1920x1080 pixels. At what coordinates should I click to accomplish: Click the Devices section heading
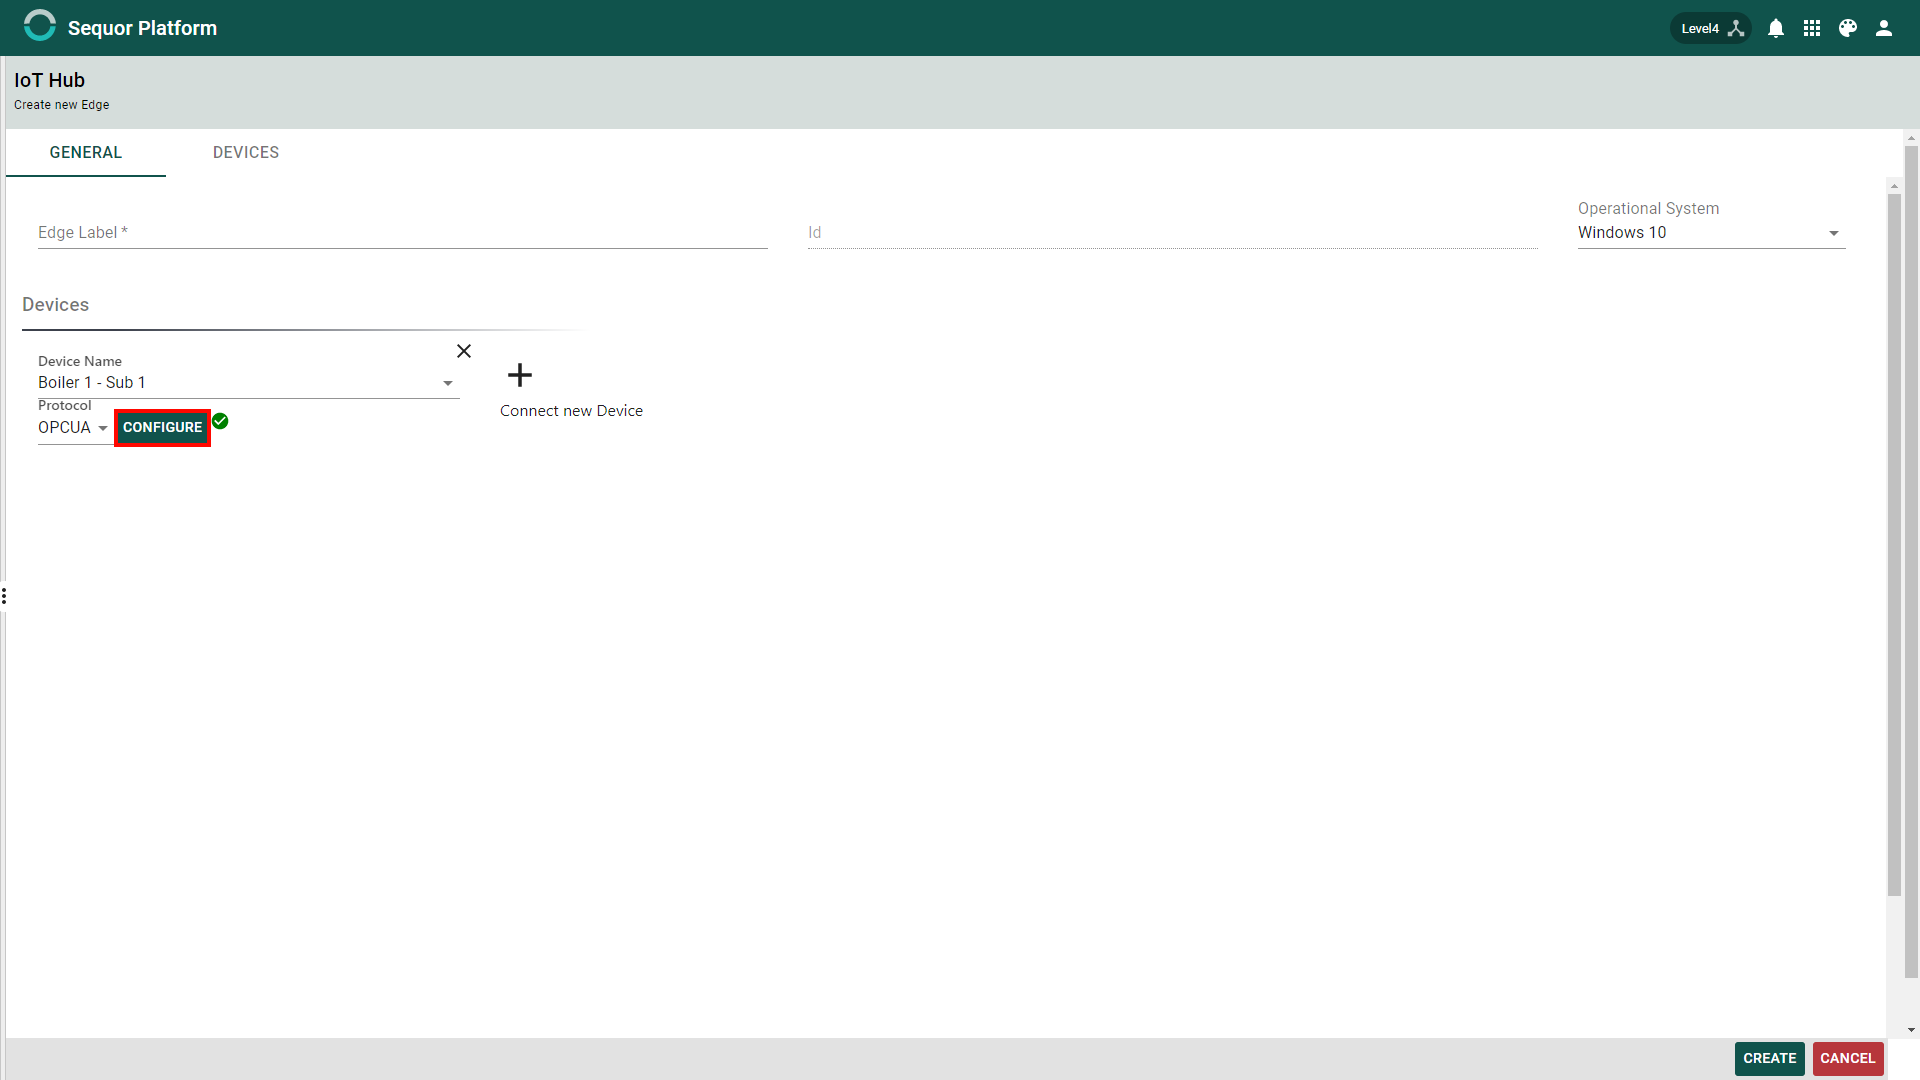[x=55, y=305]
